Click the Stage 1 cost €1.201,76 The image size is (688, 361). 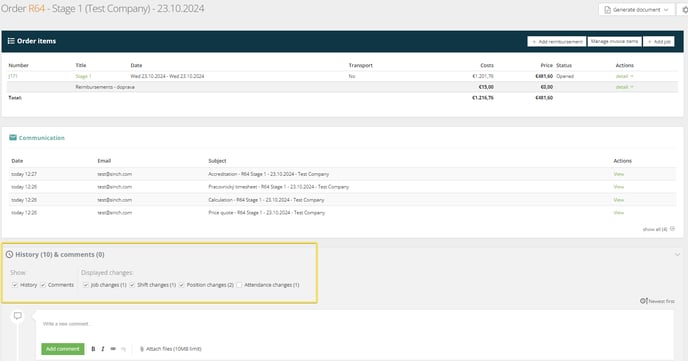tap(483, 76)
